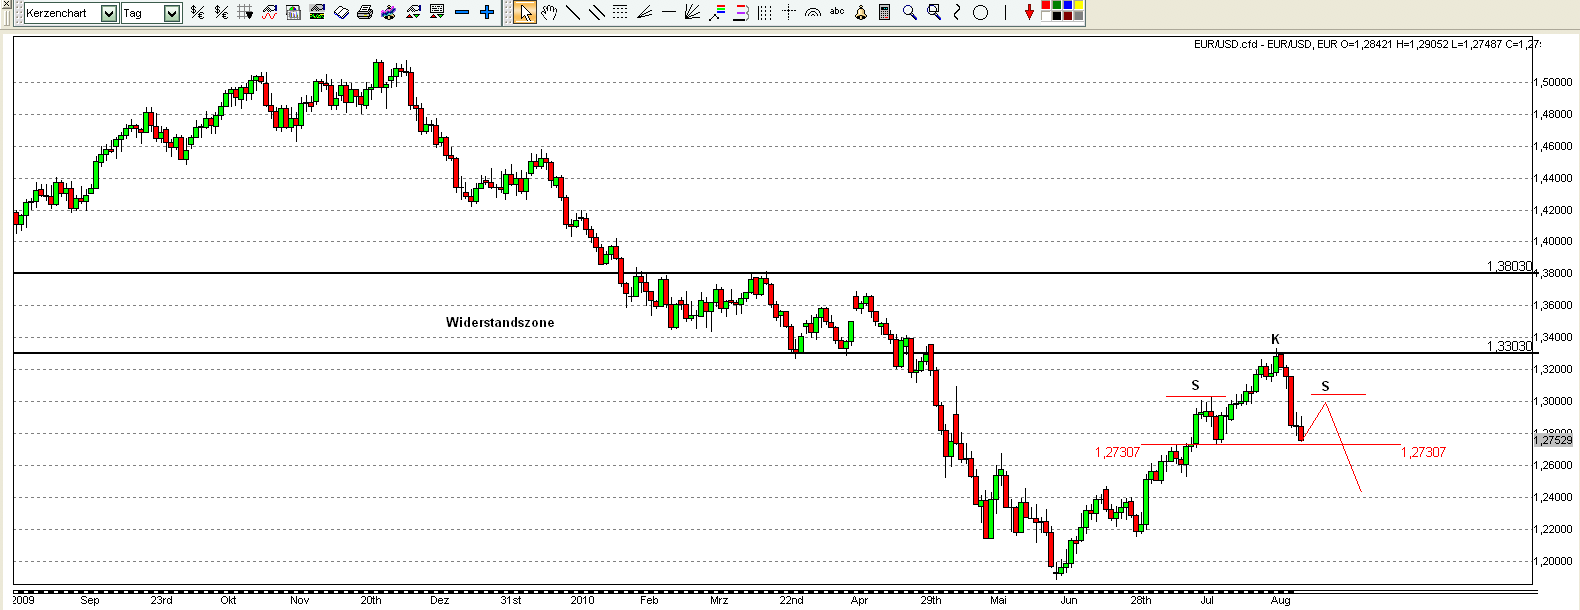This screenshot has width=1580, height=610.
Task: Click the 1,33030 resistance line label
Action: 1509,346
